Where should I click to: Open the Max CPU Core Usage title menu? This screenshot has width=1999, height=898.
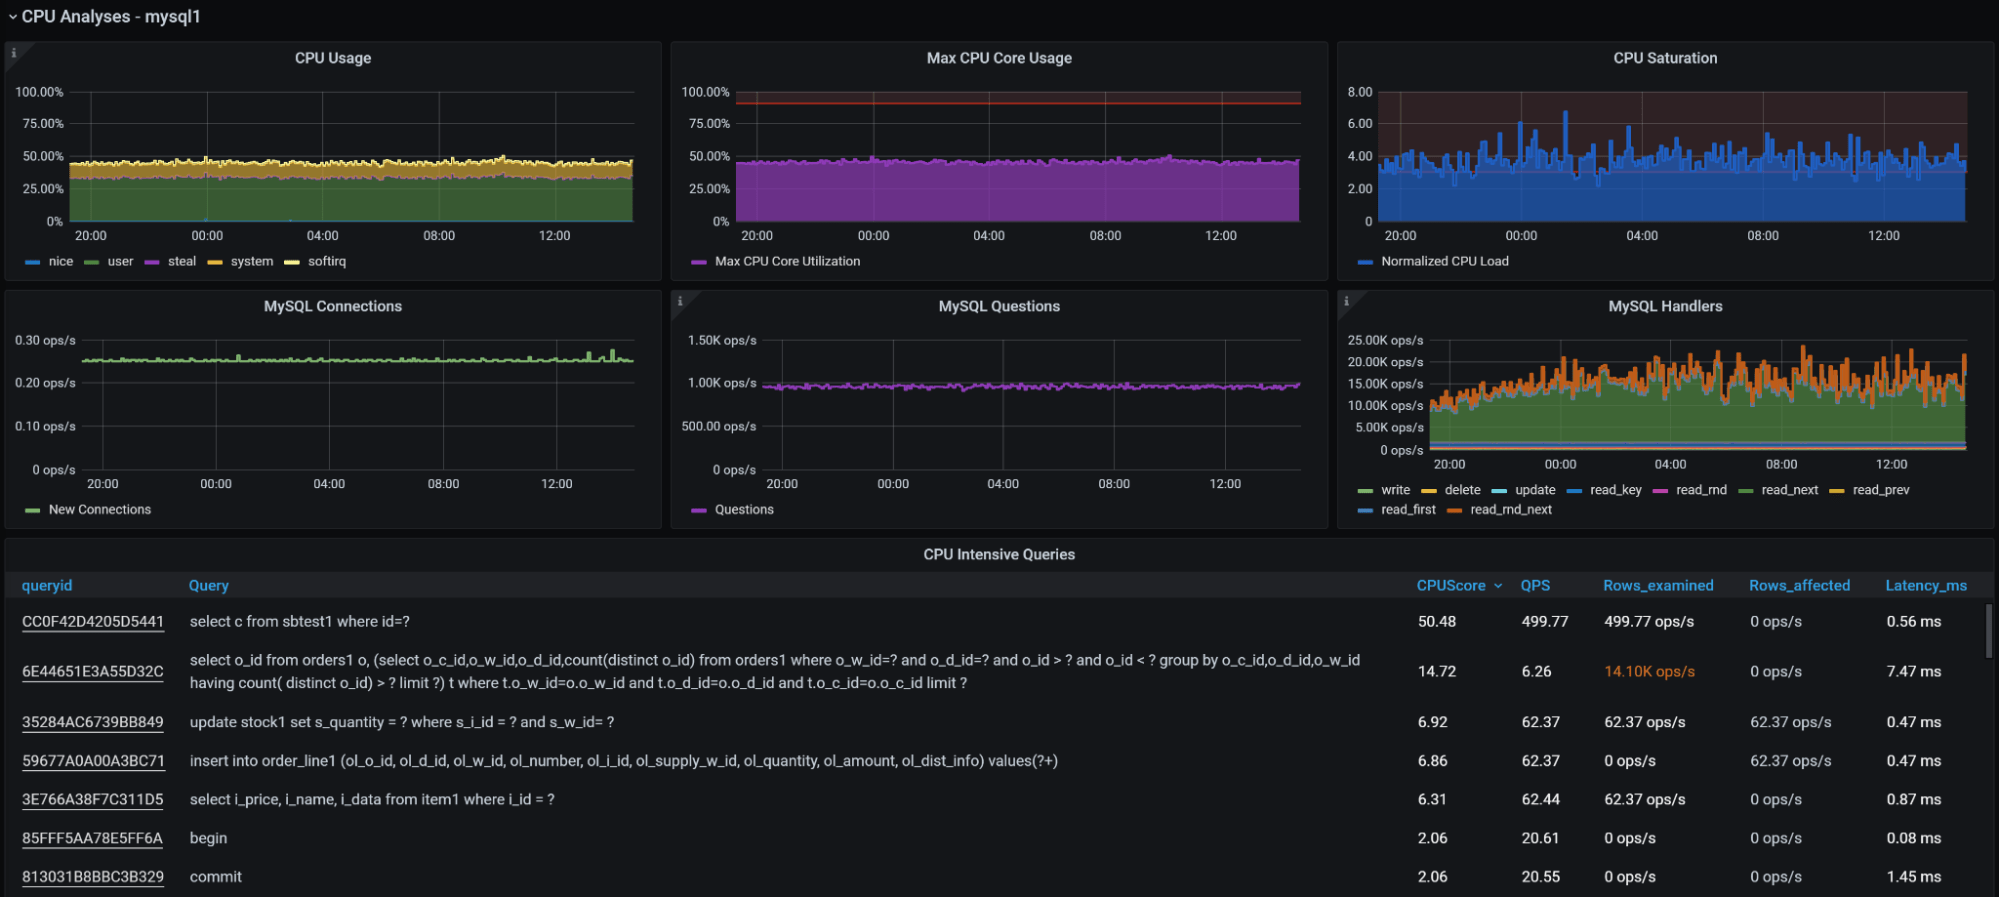pos(998,58)
